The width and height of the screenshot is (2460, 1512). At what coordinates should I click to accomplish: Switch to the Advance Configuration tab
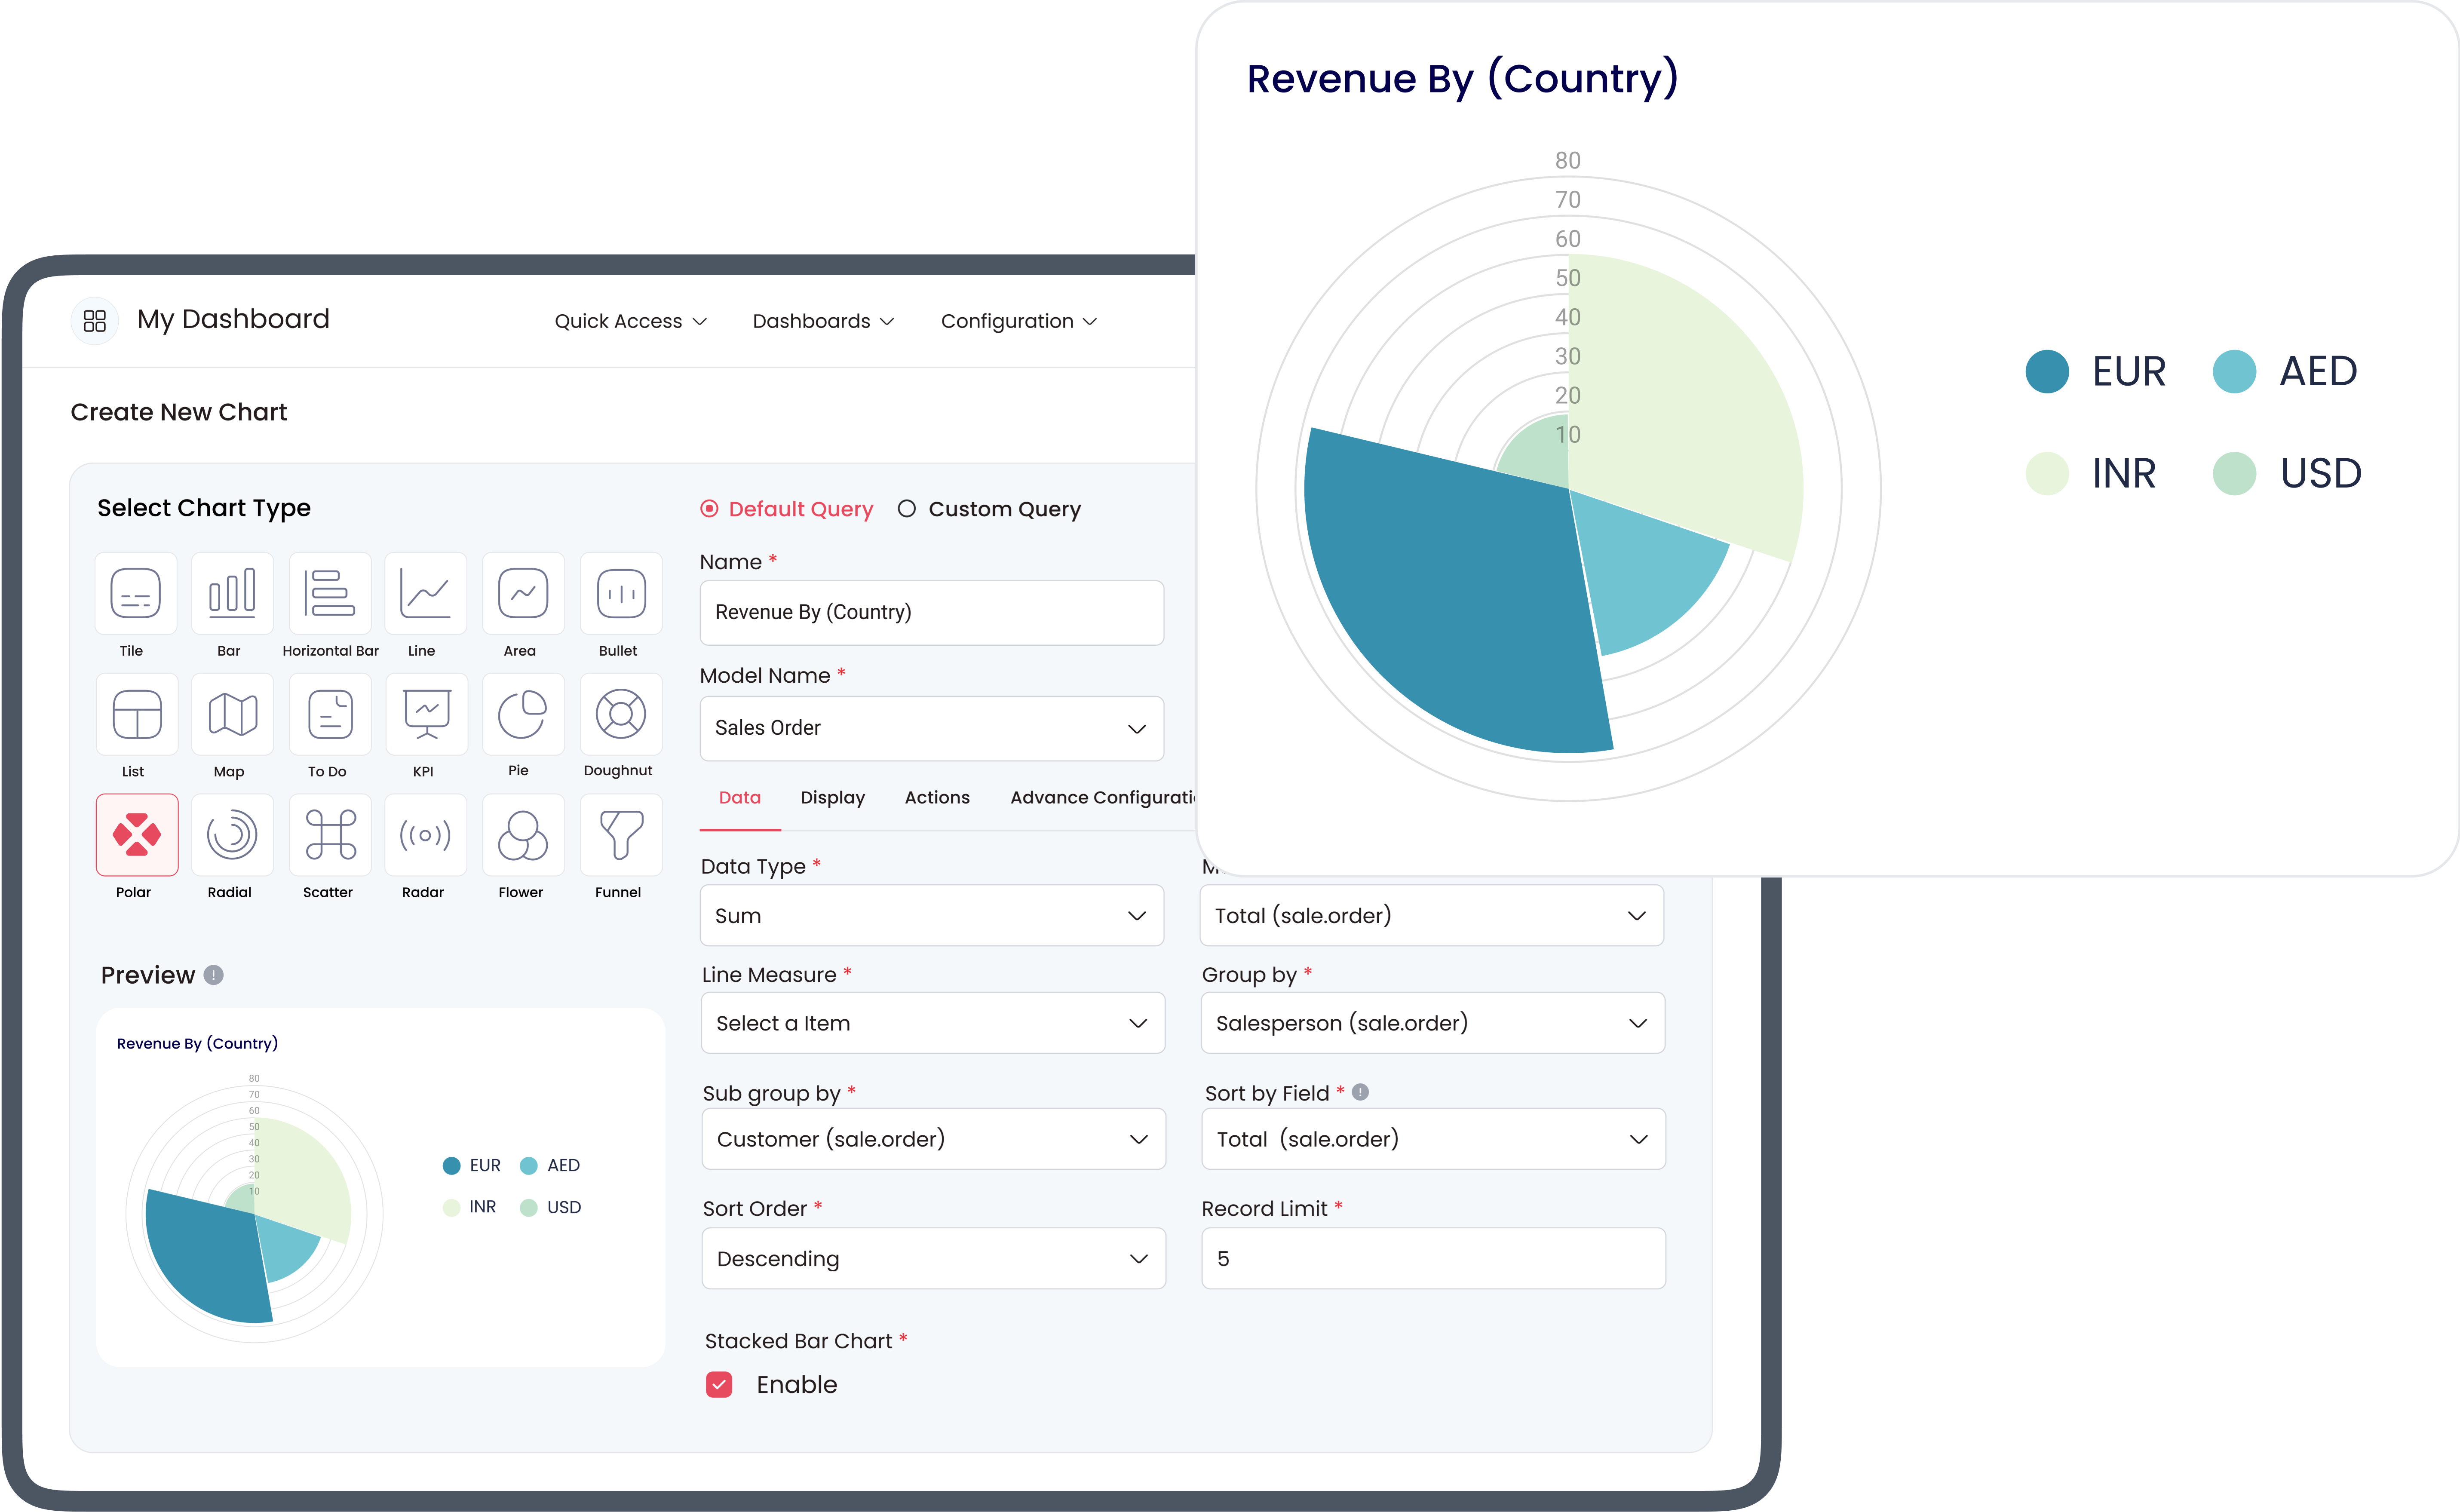(x=1103, y=798)
